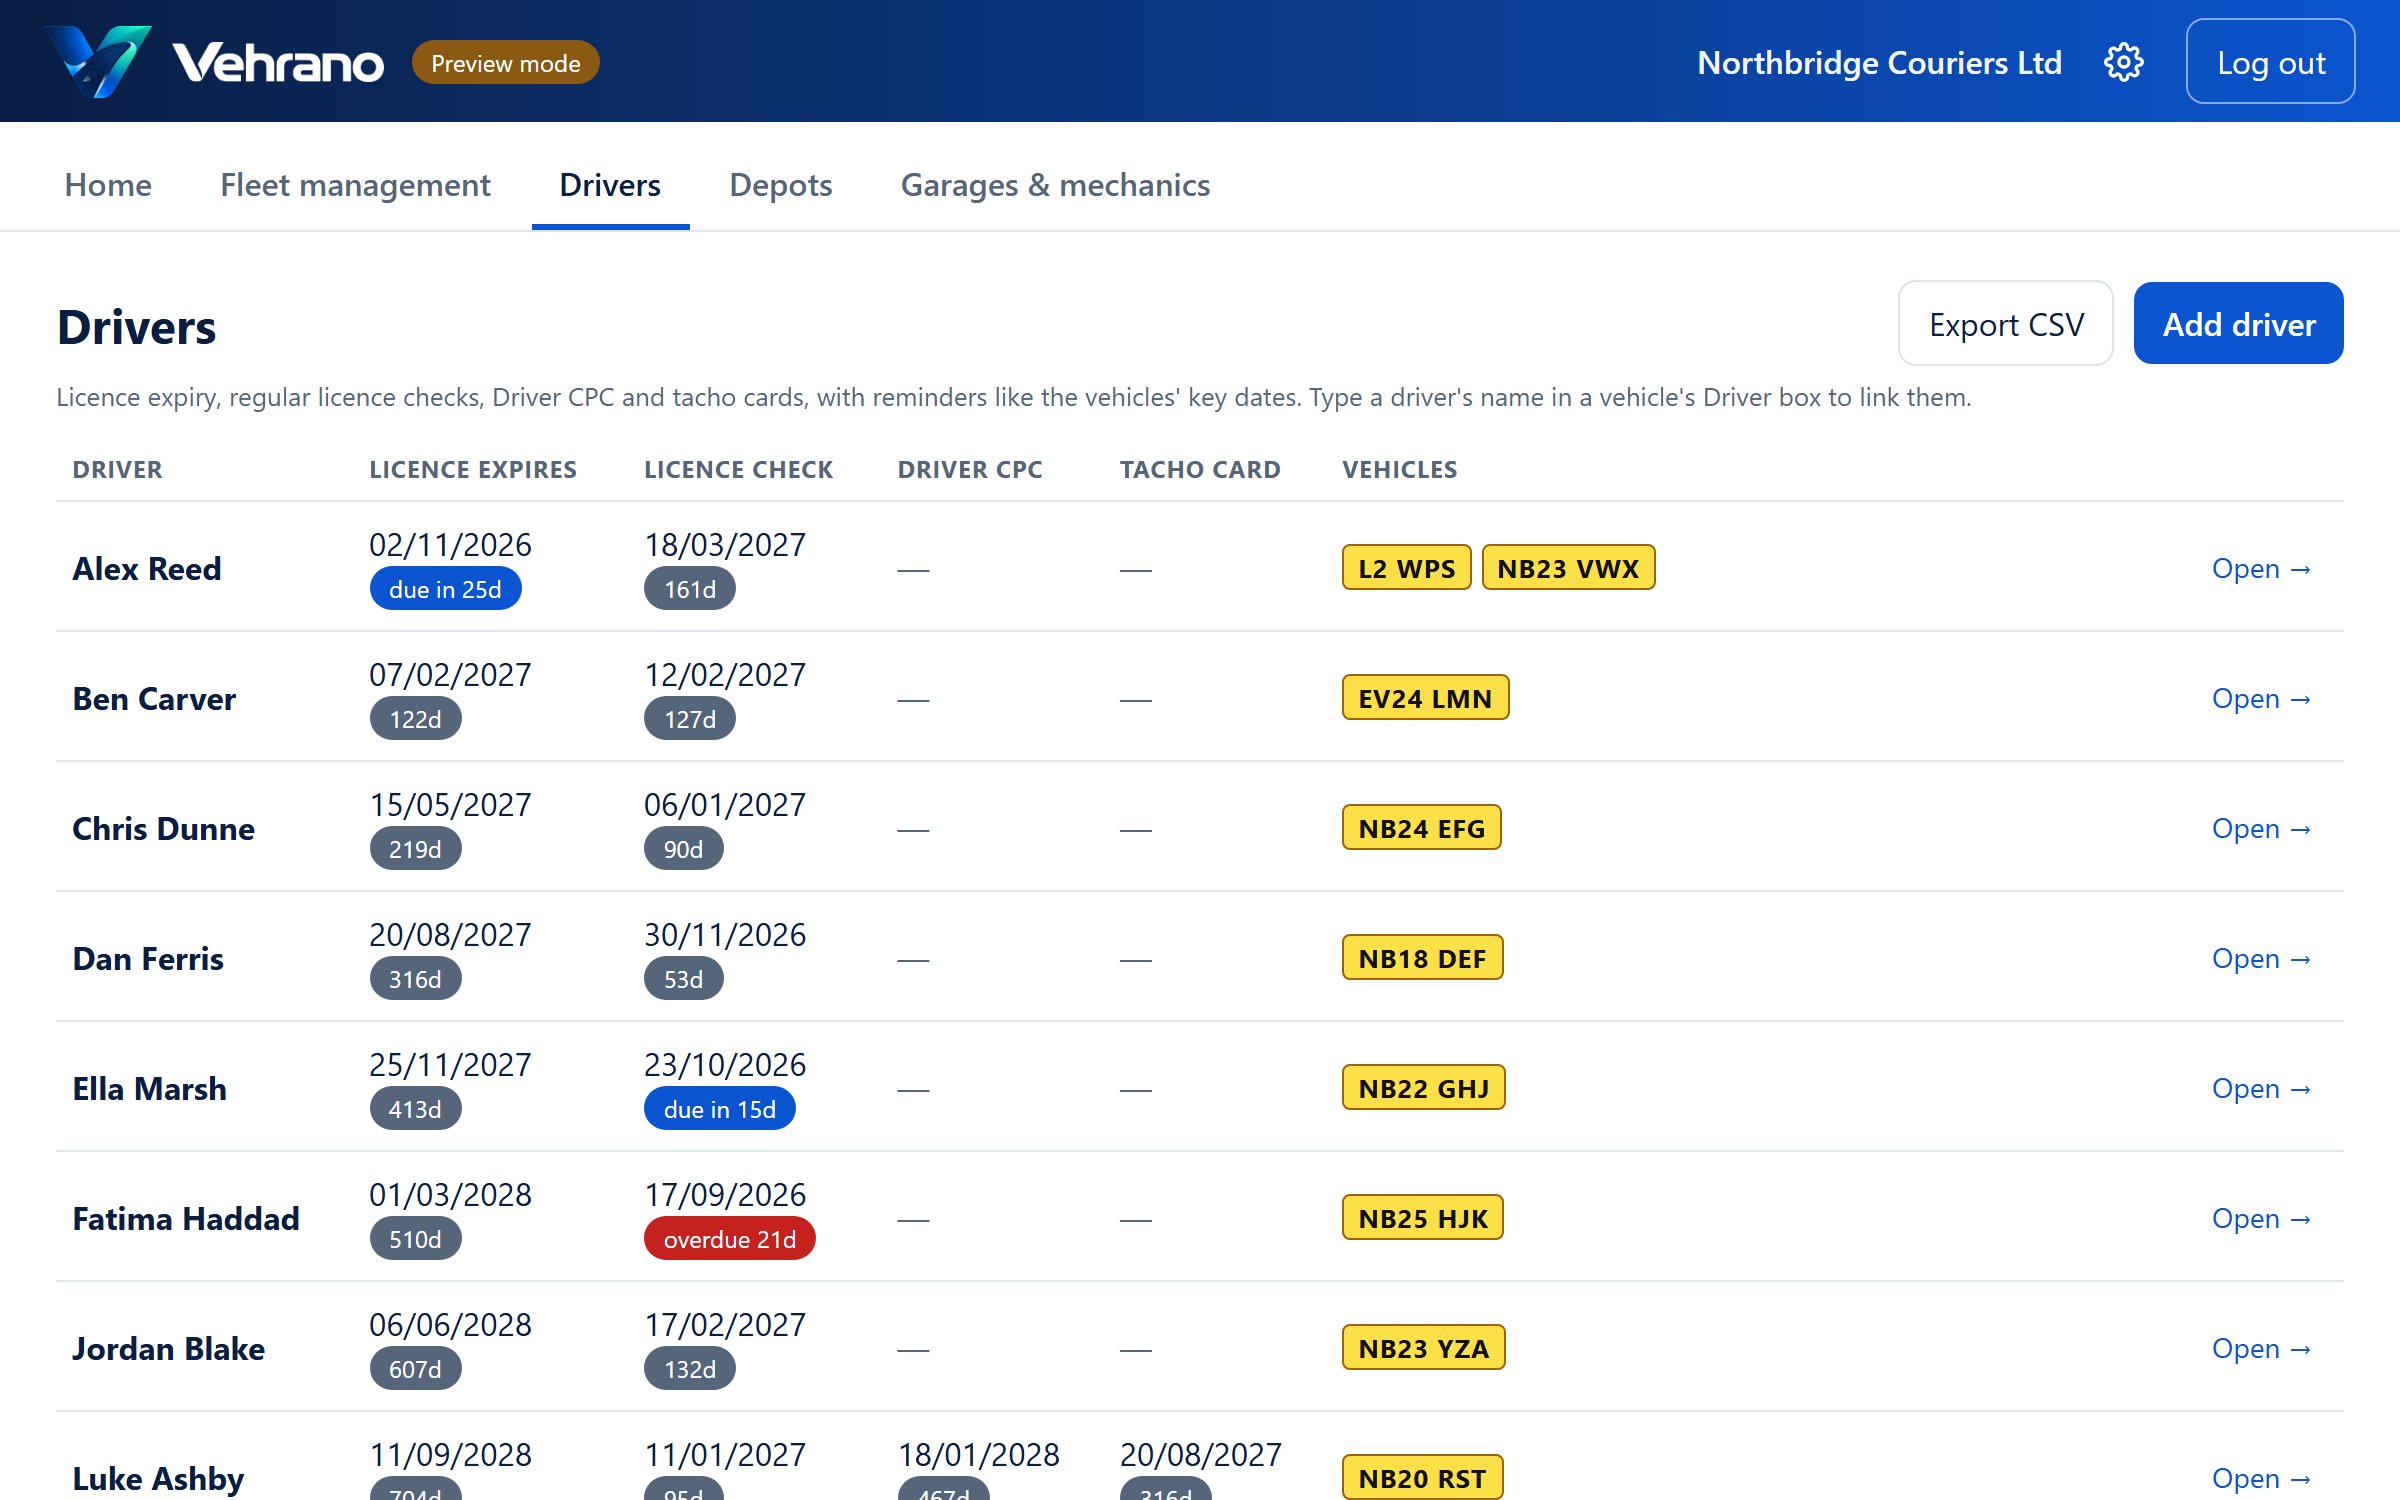The width and height of the screenshot is (2400, 1500).
Task: Click the 'due in 15d' badge
Action: [719, 1109]
